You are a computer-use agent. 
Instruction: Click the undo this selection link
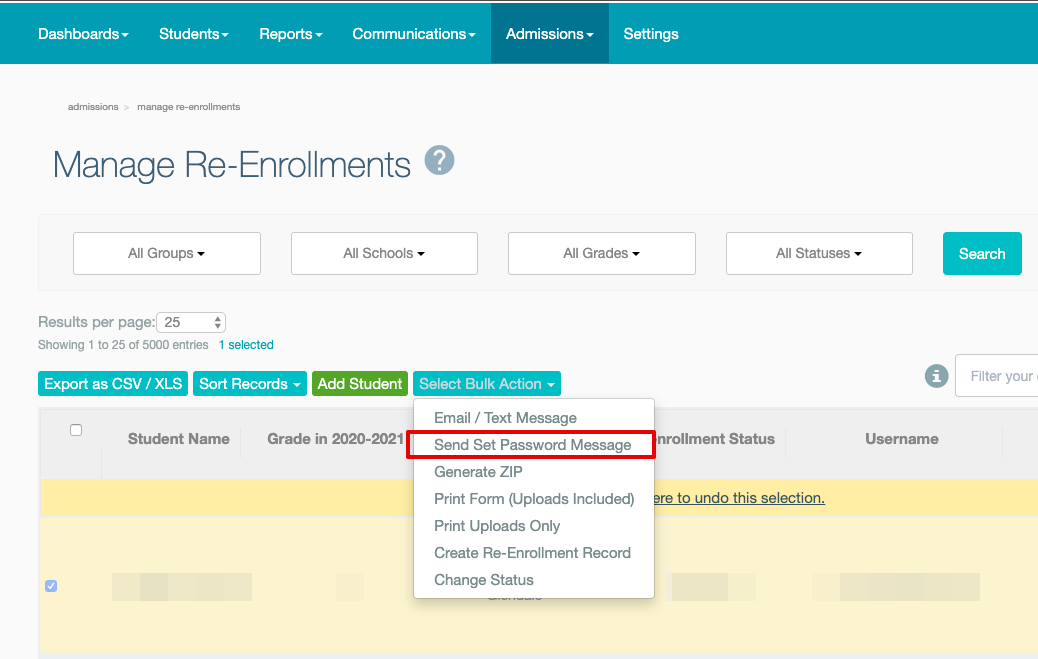click(x=739, y=498)
